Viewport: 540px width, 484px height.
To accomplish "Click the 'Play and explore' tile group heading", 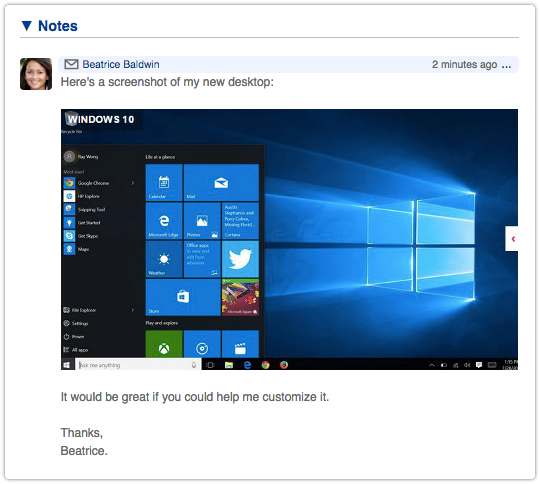I will pyautogui.click(x=162, y=323).
